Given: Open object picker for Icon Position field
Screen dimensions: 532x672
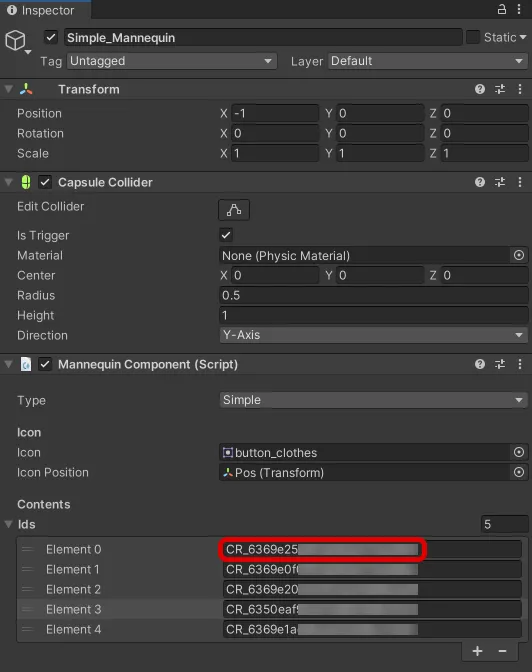Looking at the screenshot, I should tap(519, 472).
